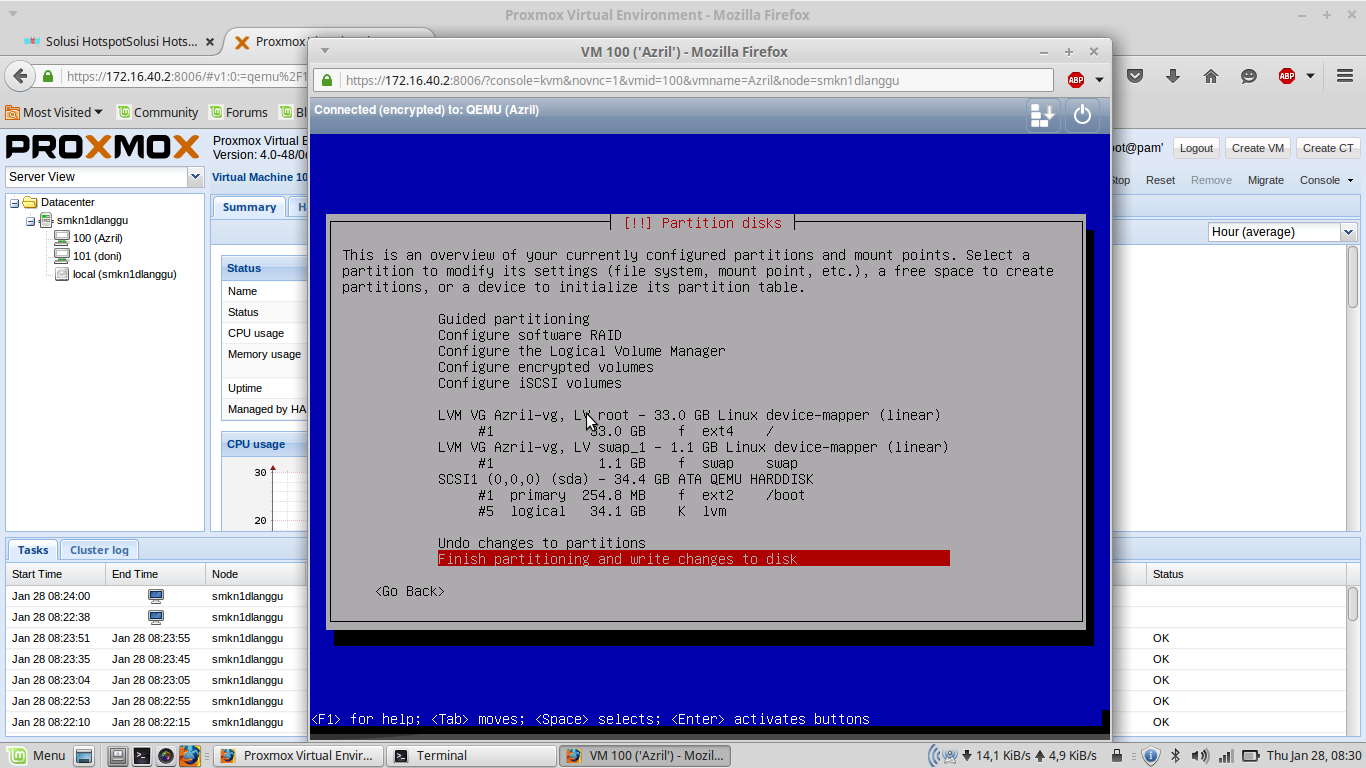The image size is (1366, 768).
Task: Switch to the Cluster log tab
Action: coord(99,550)
